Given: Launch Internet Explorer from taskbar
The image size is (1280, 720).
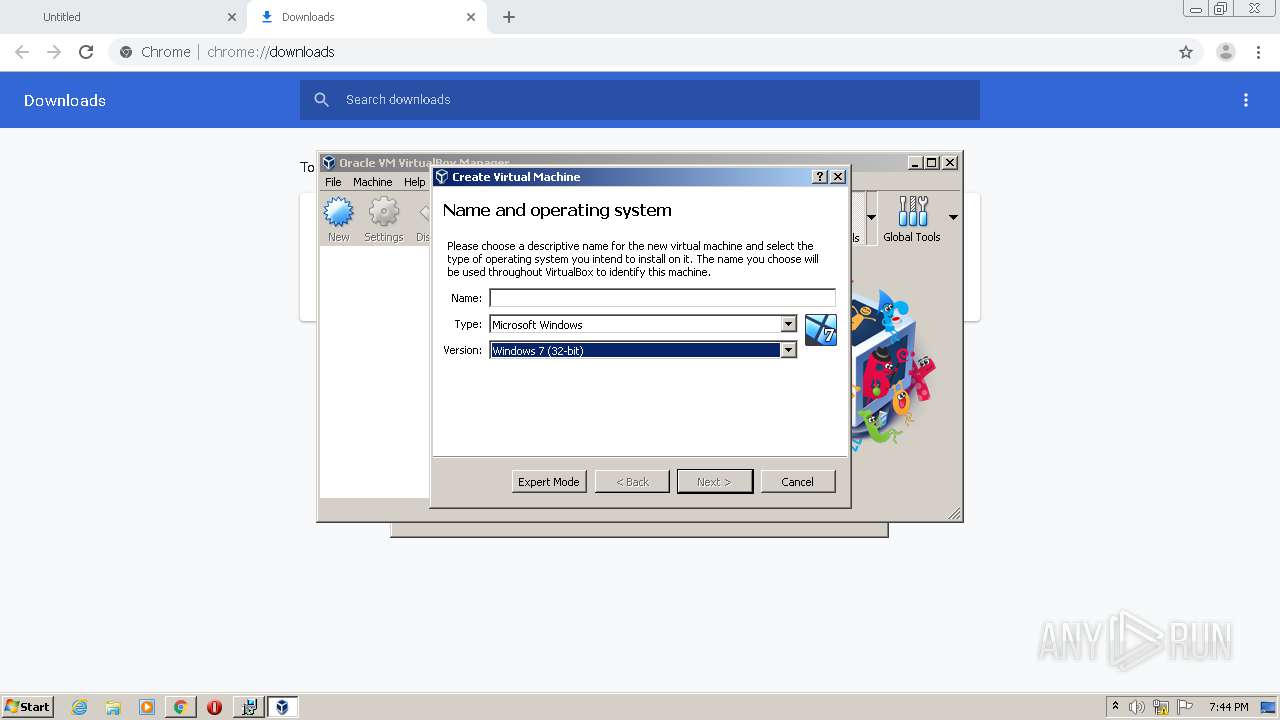Looking at the screenshot, I should tap(80, 707).
